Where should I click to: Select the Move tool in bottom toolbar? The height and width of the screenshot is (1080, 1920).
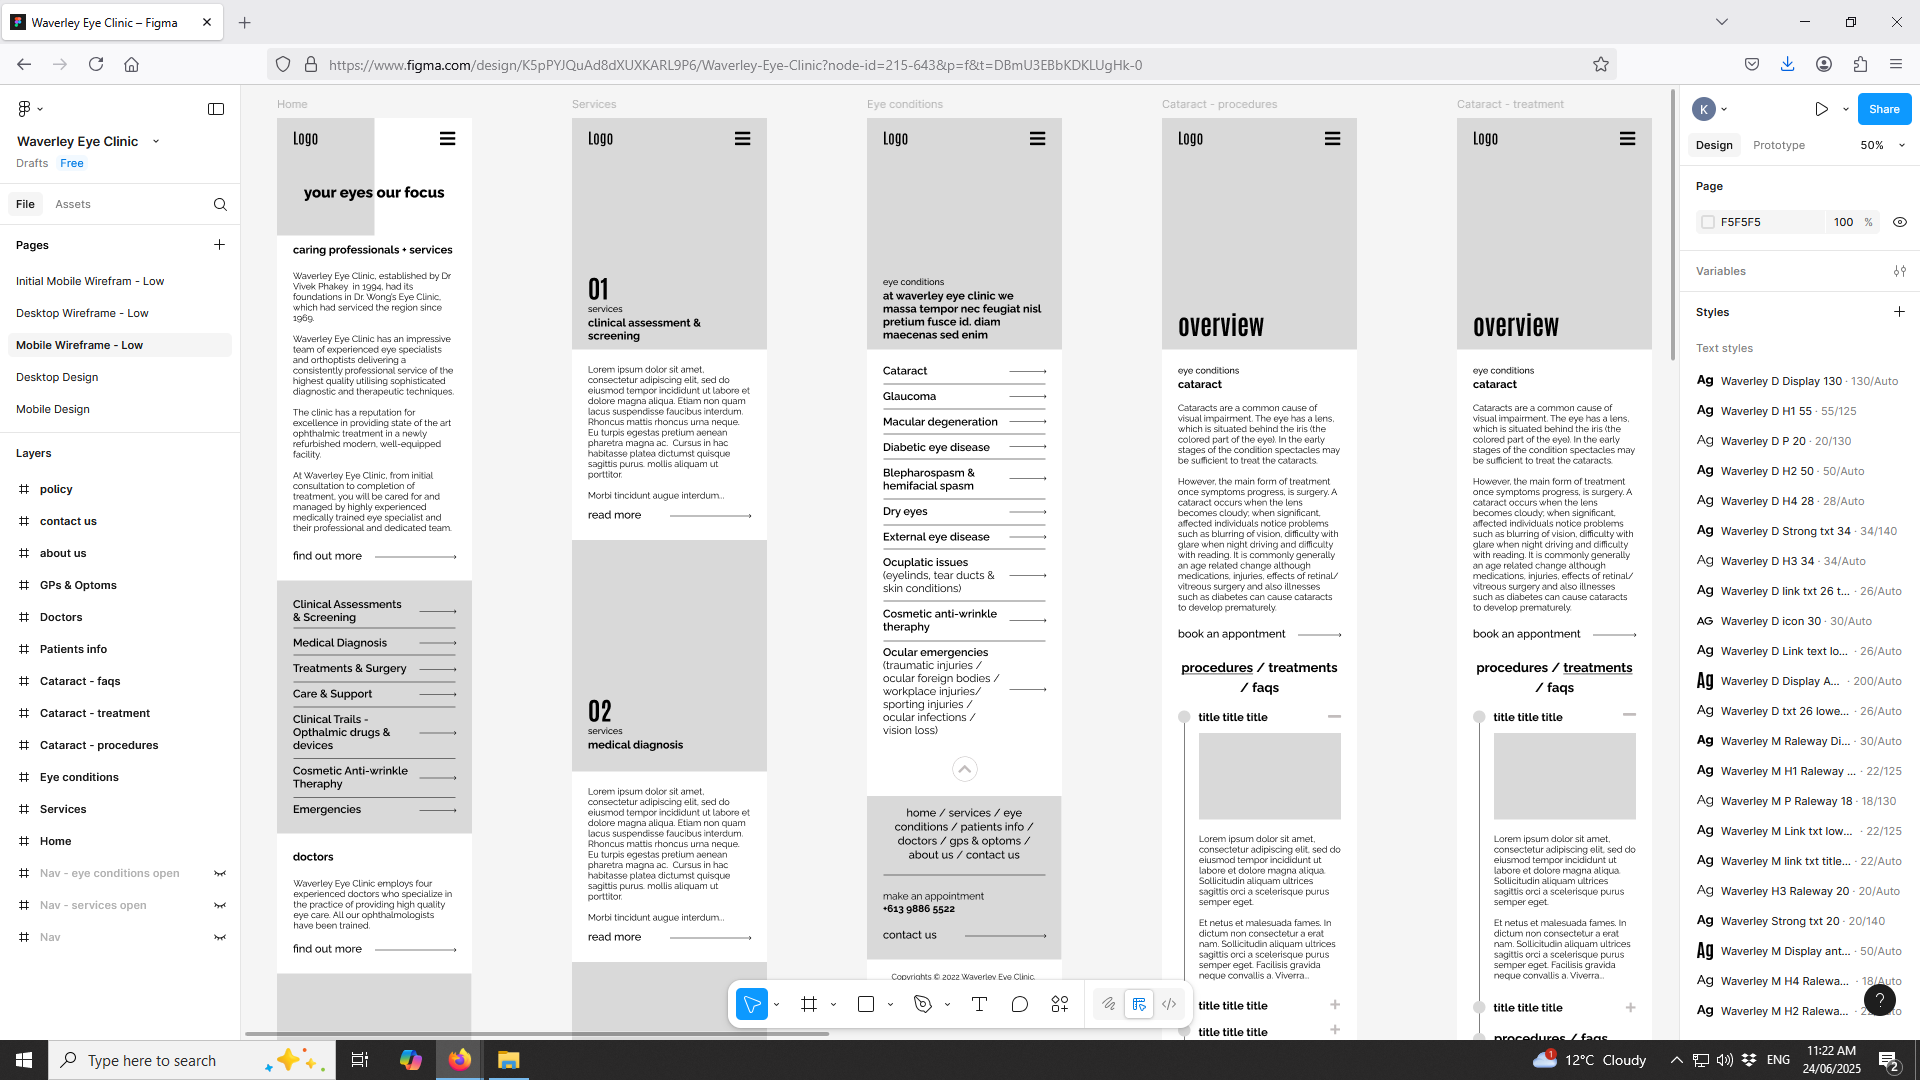point(751,1004)
